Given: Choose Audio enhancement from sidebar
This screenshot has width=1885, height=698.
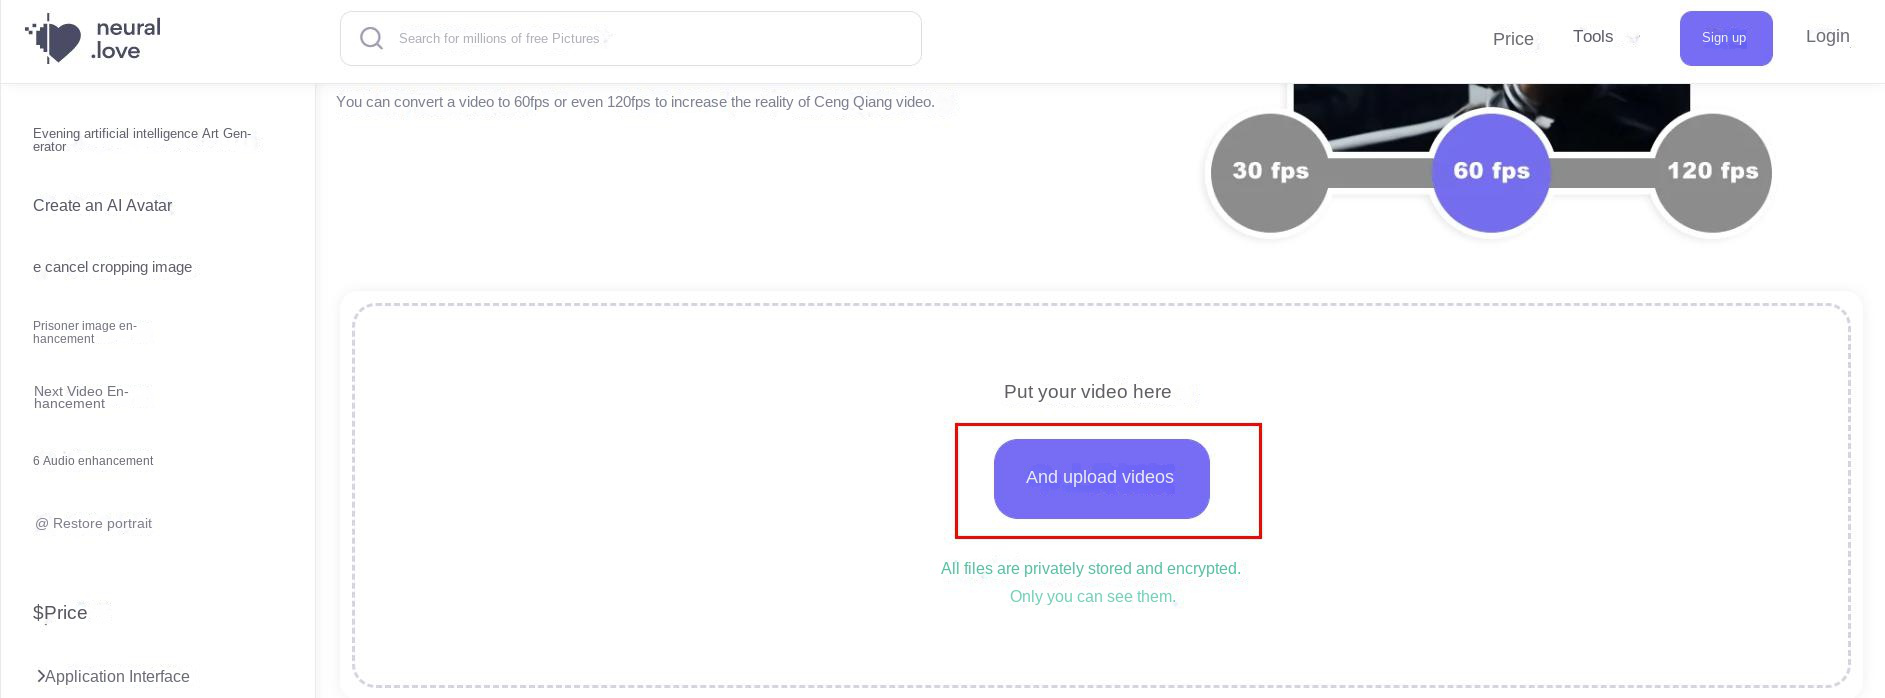Looking at the screenshot, I should tap(93, 461).
